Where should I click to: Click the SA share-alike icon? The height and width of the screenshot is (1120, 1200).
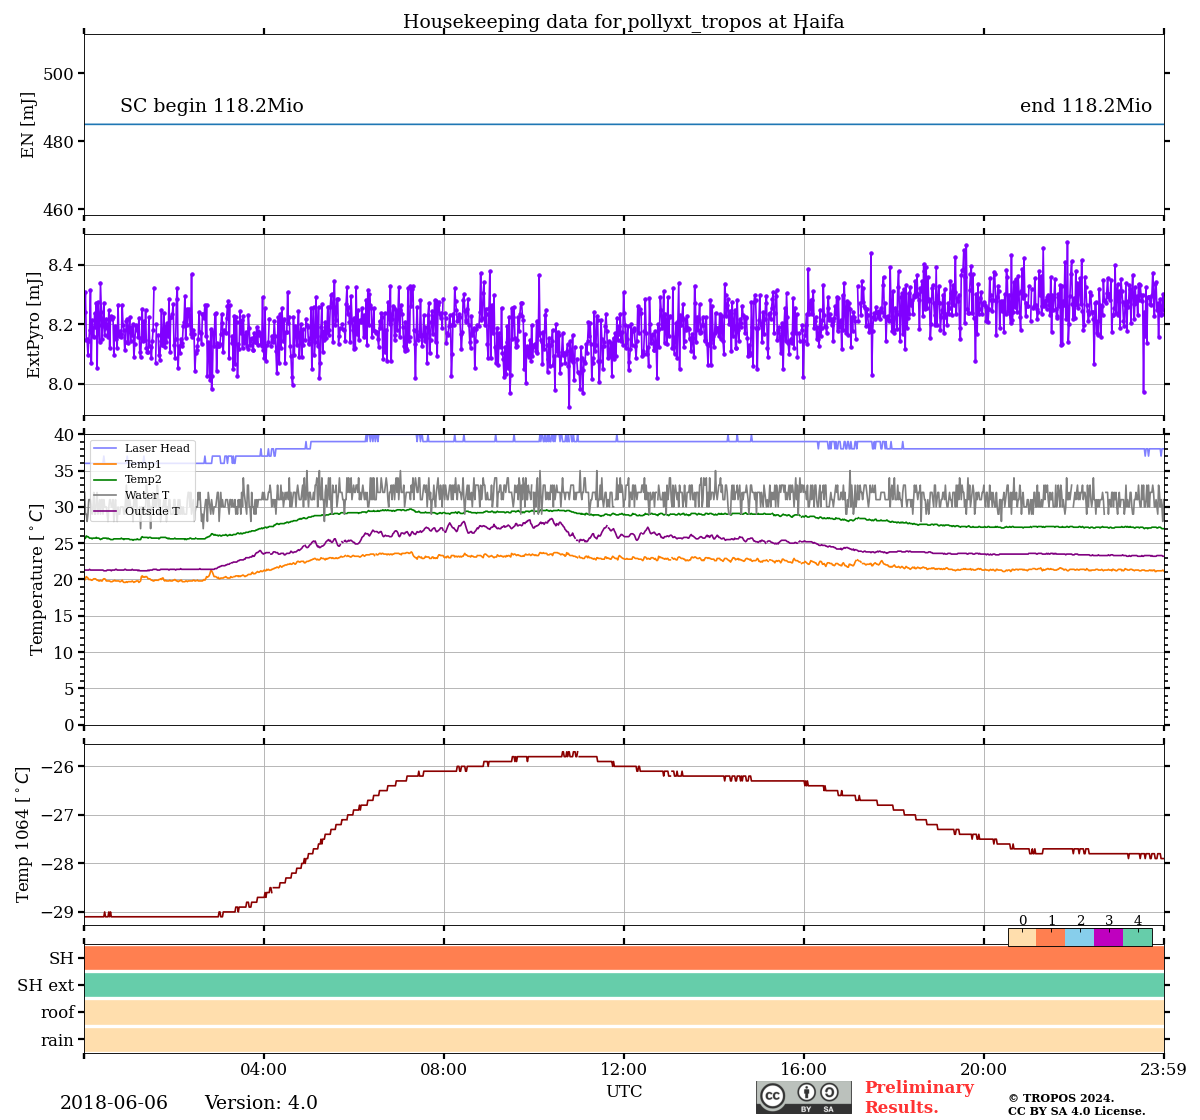coord(829,1092)
